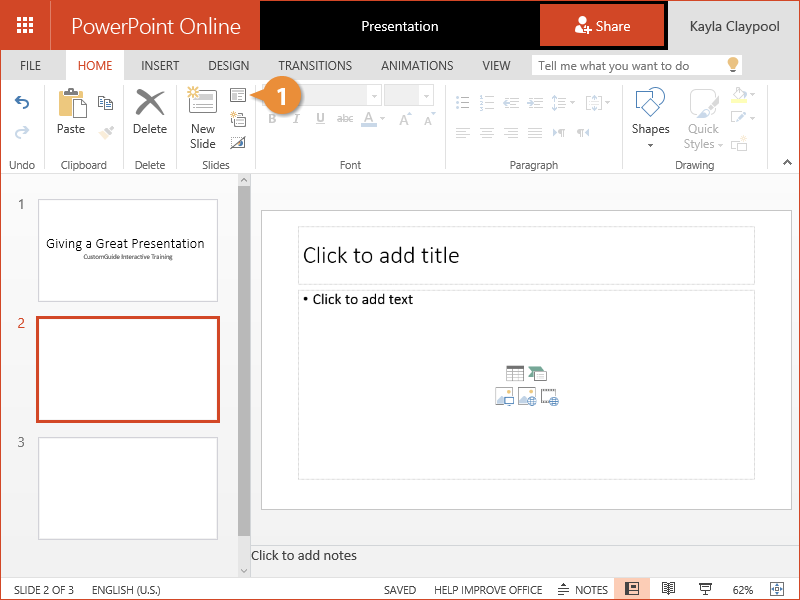
Task: Switch to the TRANSITIONS tab
Action: point(315,66)
